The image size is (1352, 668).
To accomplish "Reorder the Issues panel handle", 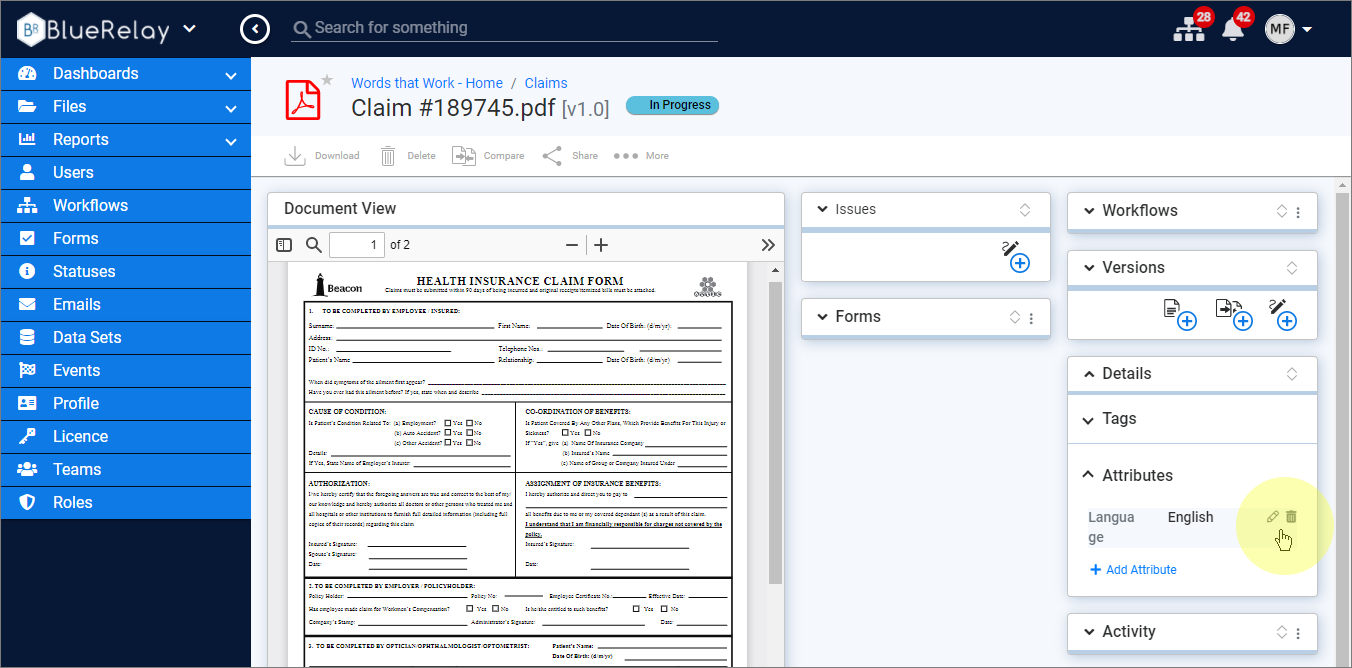I will 1025,210.
